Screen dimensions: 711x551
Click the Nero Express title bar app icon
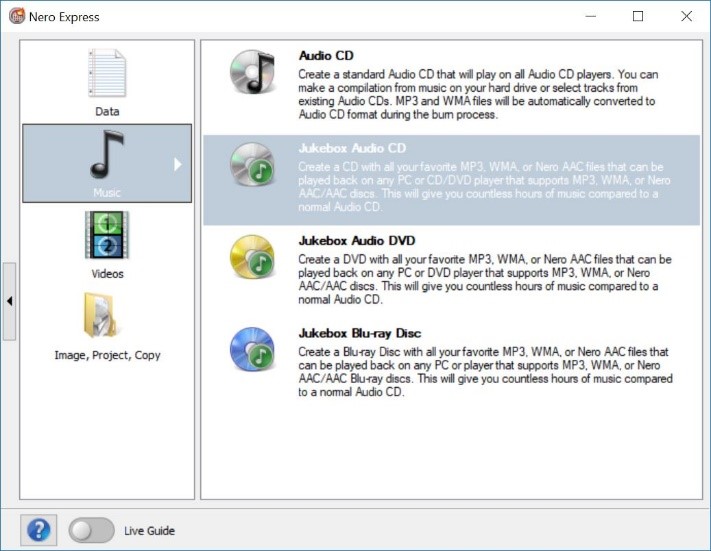point(17,17)
